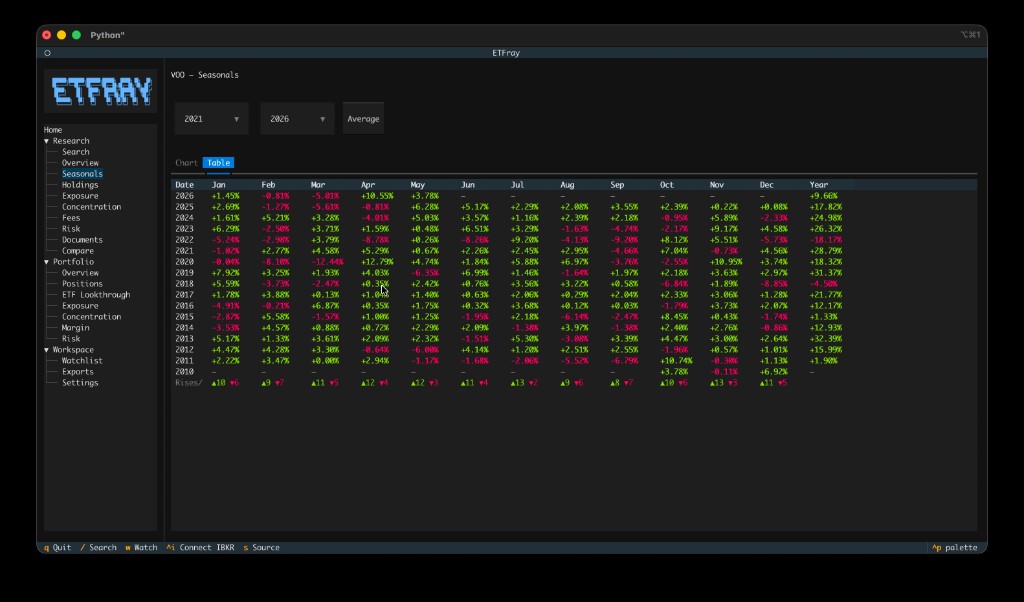Go to ETF Lookthrough in Portfolio
This screenshot has height=602, width=1024.
(x=96, y=294)
